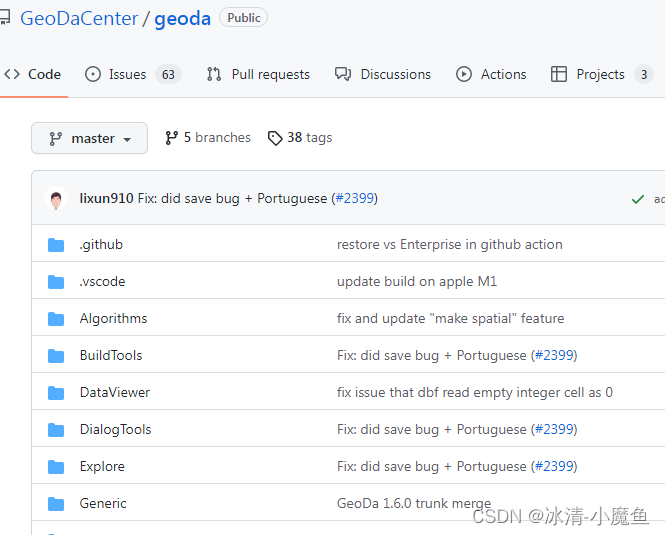Open the Projects tab
This screenshot has width=665, height=535.
tap(602, 74)
